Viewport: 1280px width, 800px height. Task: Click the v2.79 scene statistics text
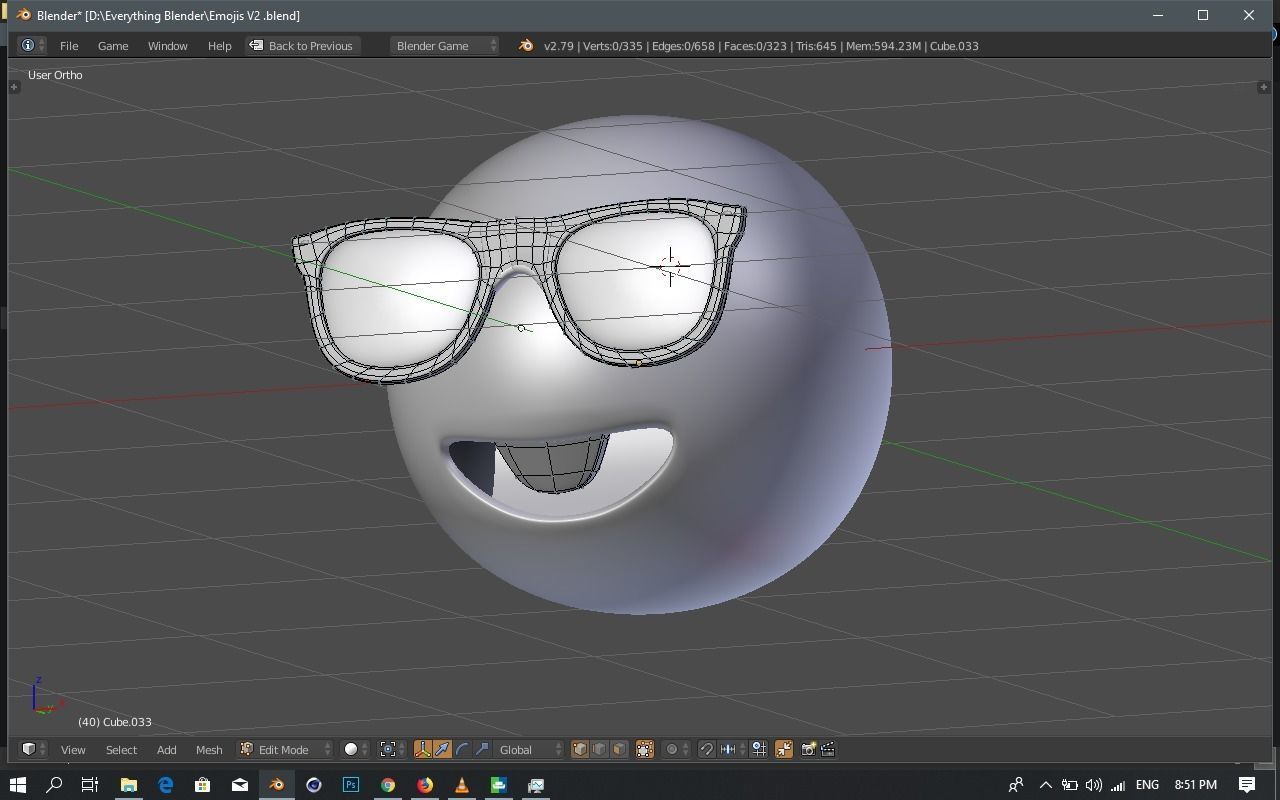click(761, 46)
